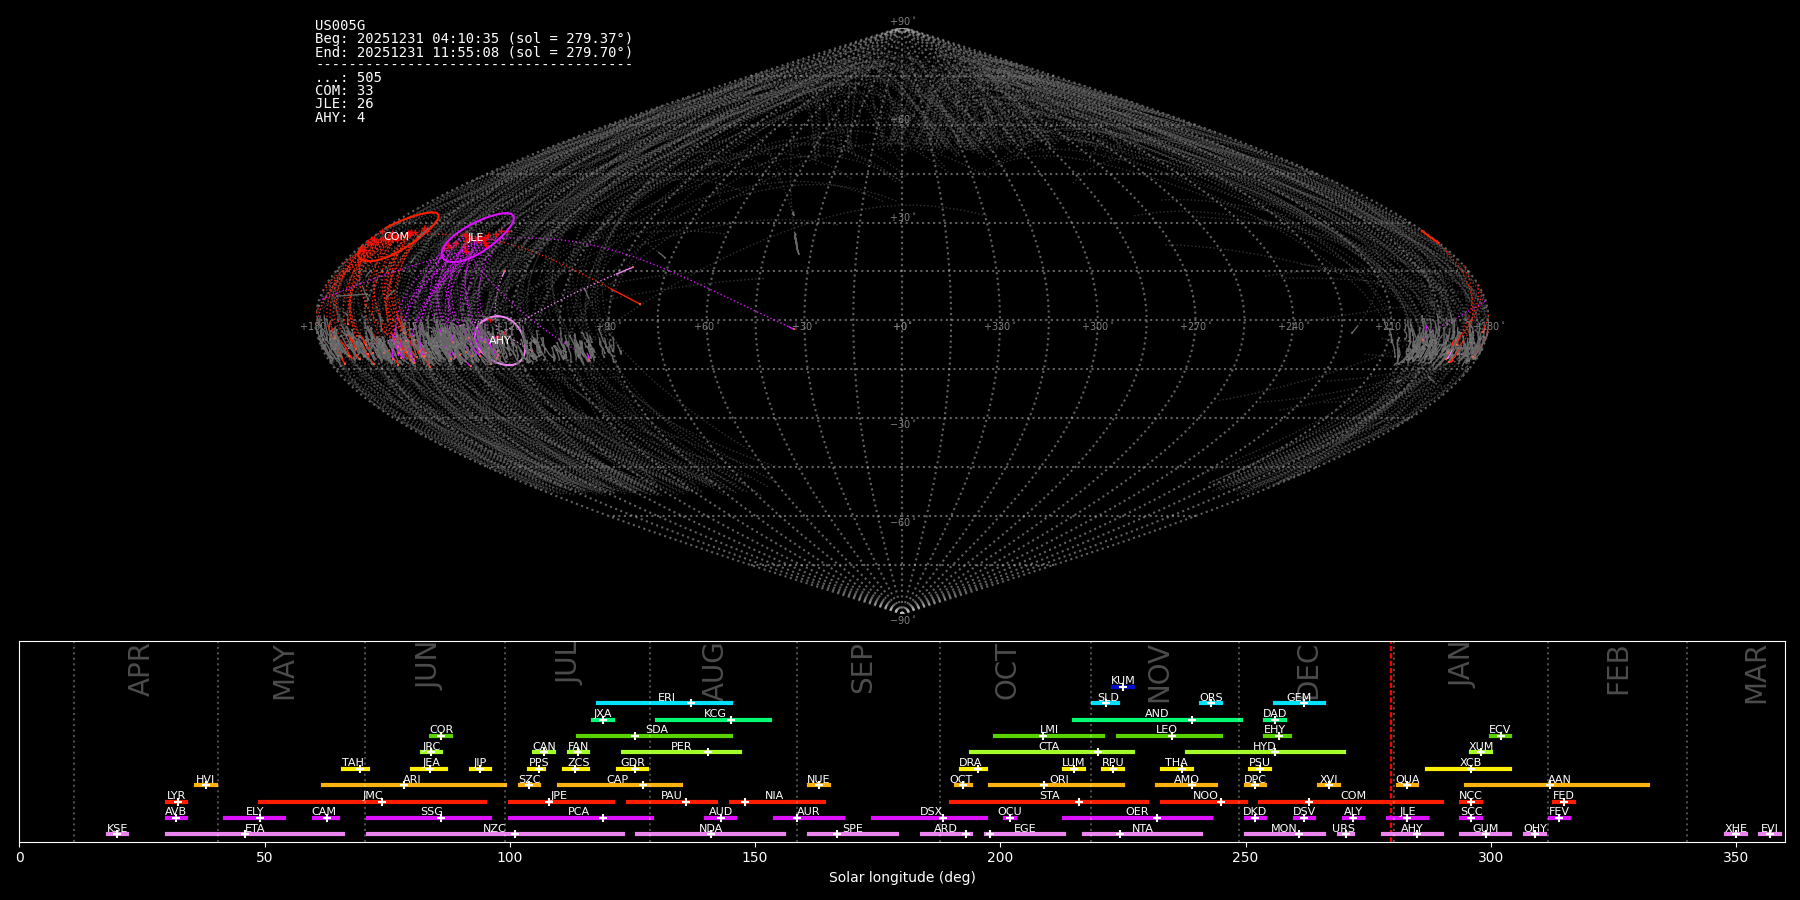Click the LEO shower label in the timeline

pyautogui.click(x=1167, y=730)
